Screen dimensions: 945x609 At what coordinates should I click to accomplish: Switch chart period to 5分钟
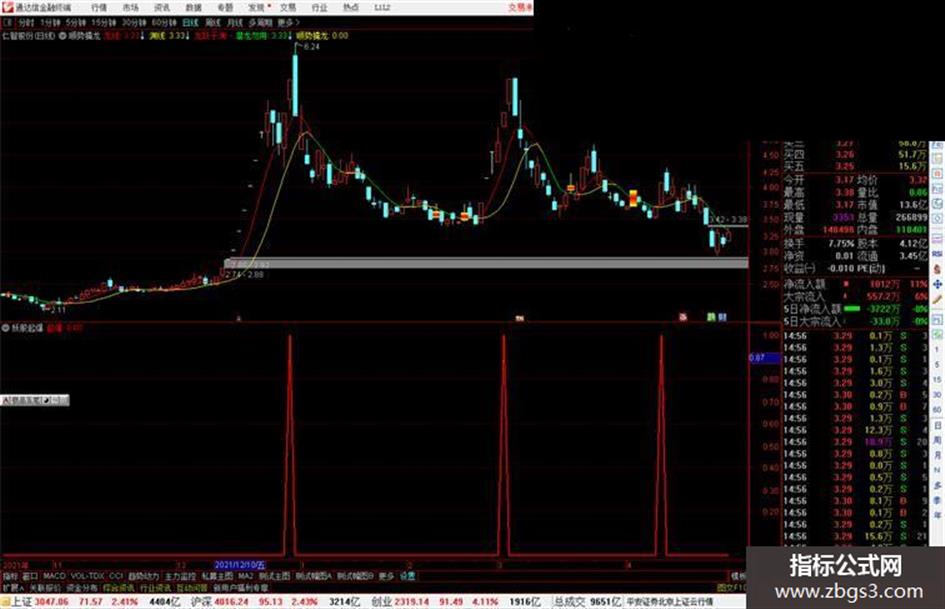pos(76,23)
